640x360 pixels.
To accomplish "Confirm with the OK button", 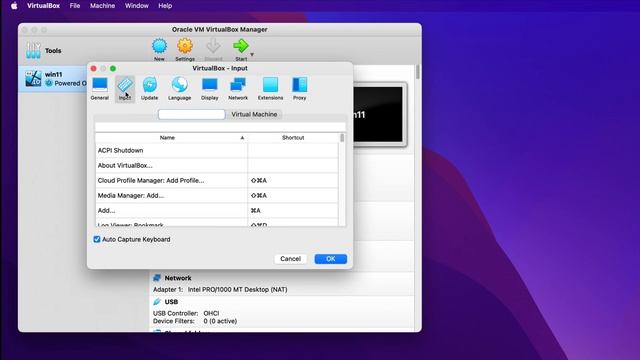I will (x=331, y=259).
